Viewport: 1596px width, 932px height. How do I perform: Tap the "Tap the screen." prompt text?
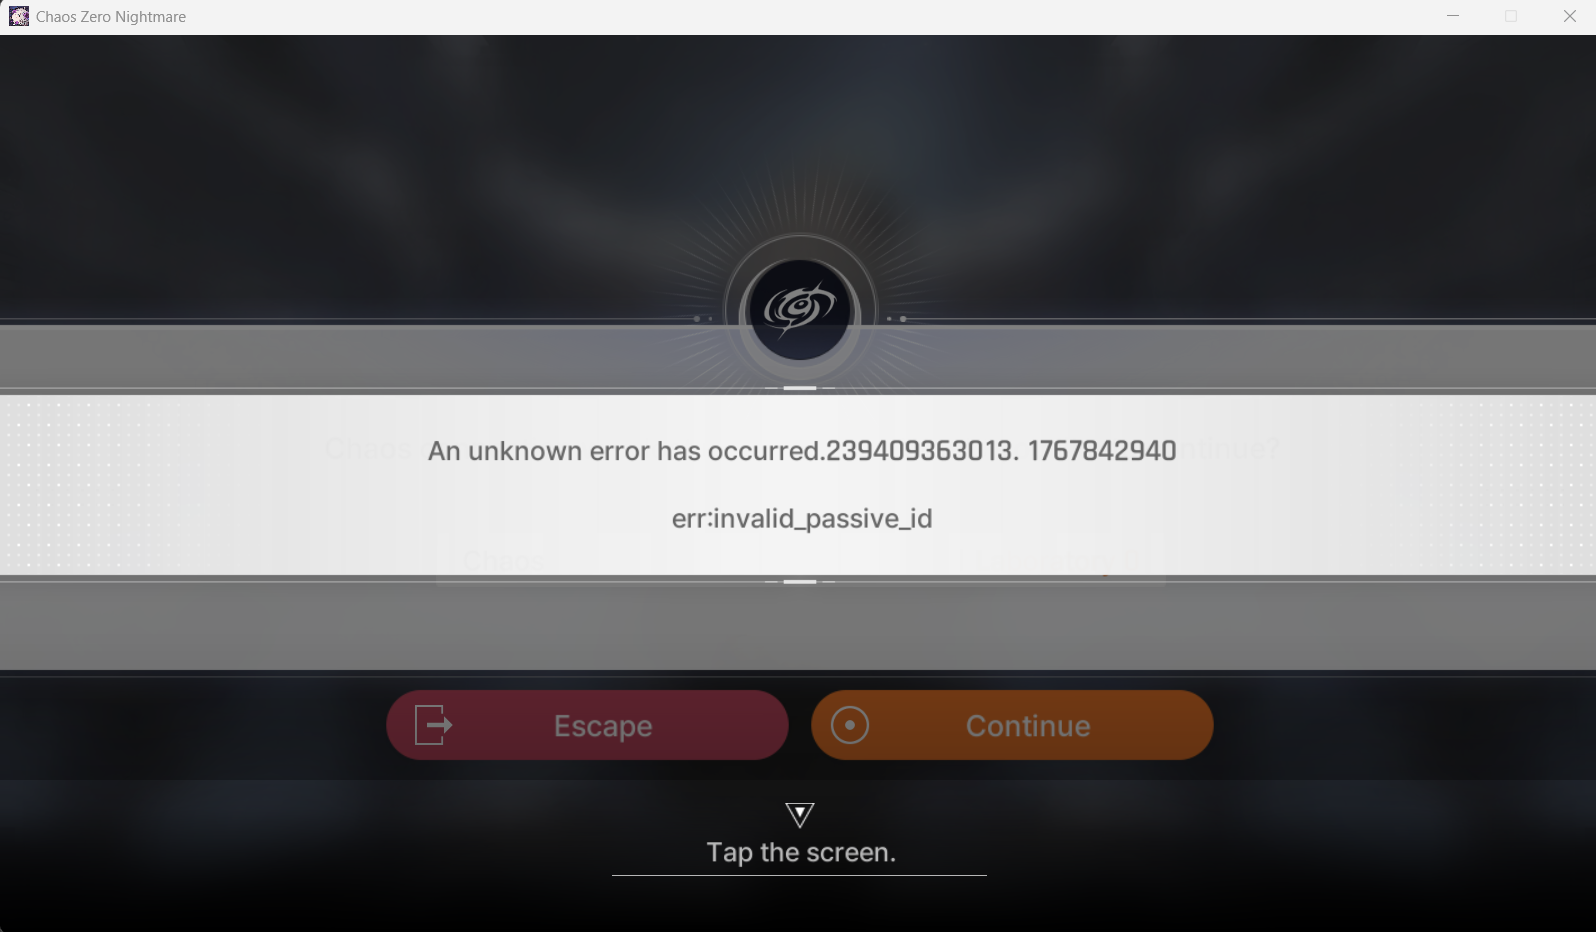click(x=801, y=852)
